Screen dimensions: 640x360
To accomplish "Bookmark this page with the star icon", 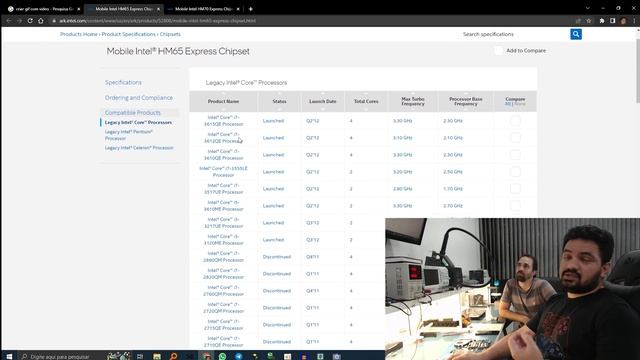I will (x=589, y=20).
